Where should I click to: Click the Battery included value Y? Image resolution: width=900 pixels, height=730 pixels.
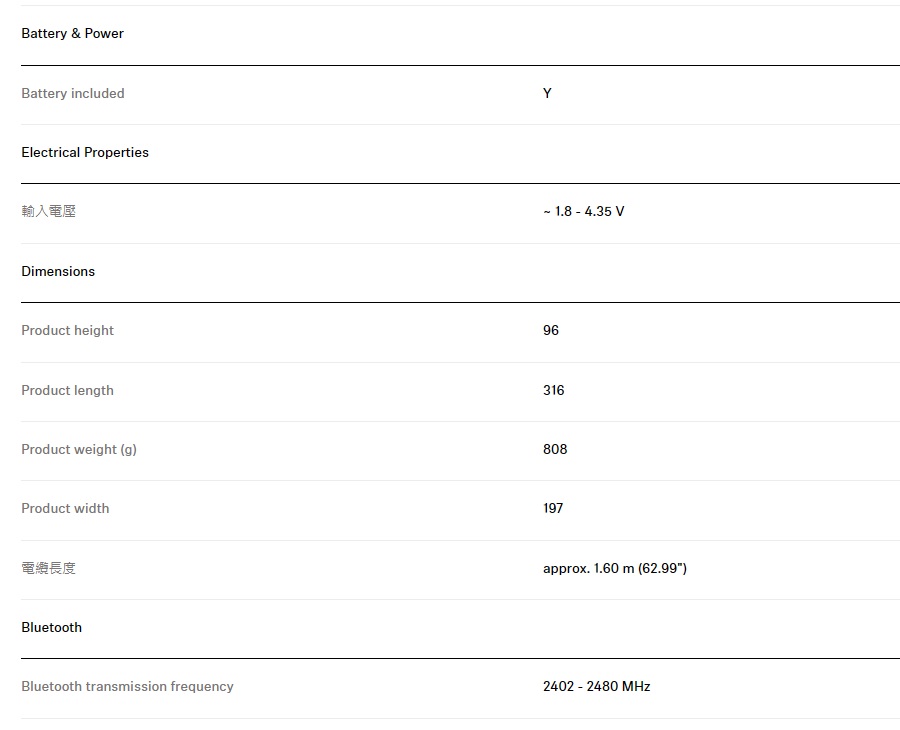point(547,94)
